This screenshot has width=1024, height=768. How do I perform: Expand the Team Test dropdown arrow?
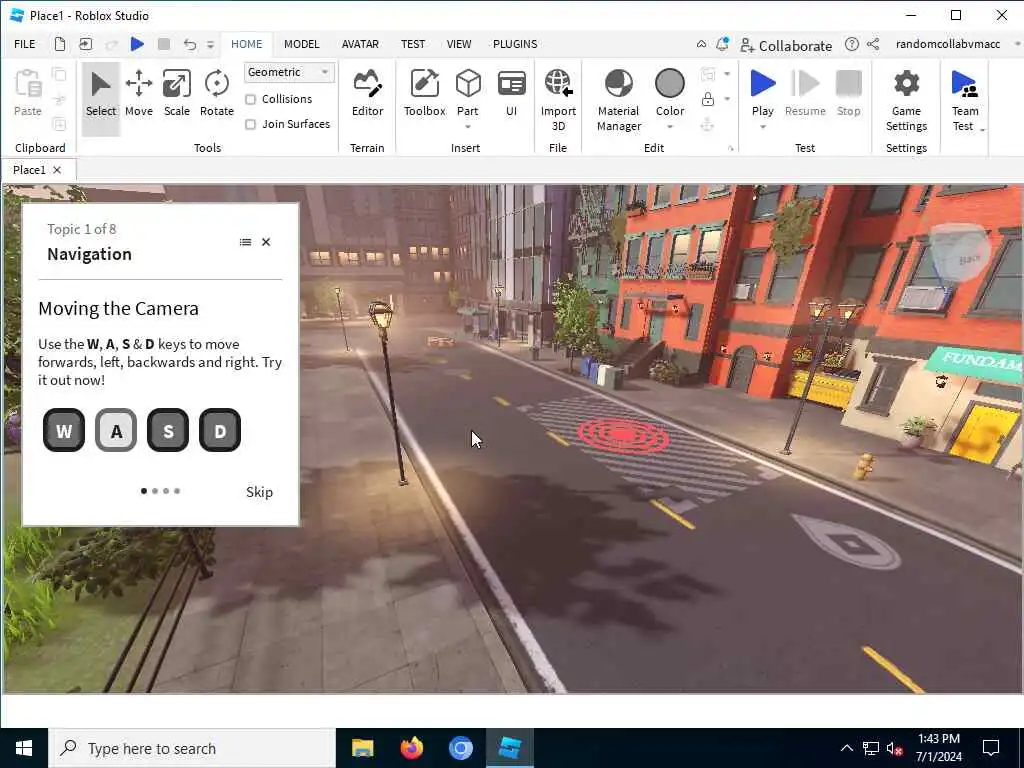[982, 130]
